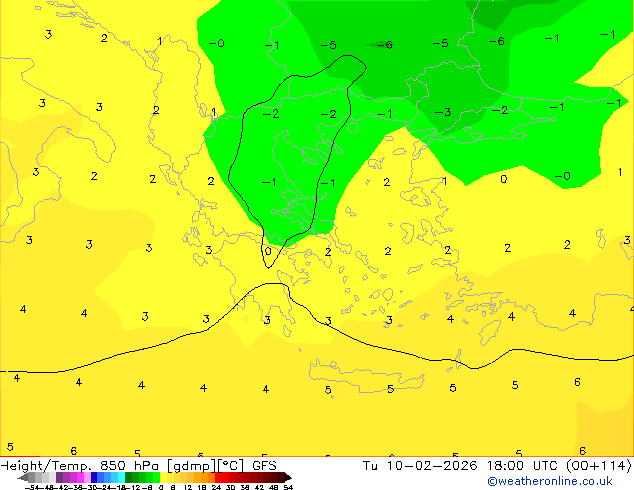The image size is (634, 490).
Task: Click the date 'Tu 10-02-2026'
Action: click(x=420, y=466)
